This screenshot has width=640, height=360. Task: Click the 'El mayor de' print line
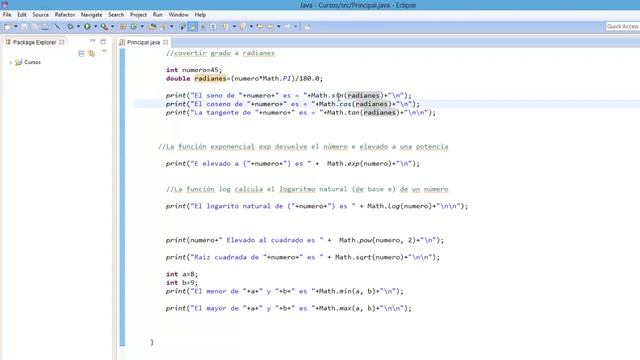tap(289, 308)
